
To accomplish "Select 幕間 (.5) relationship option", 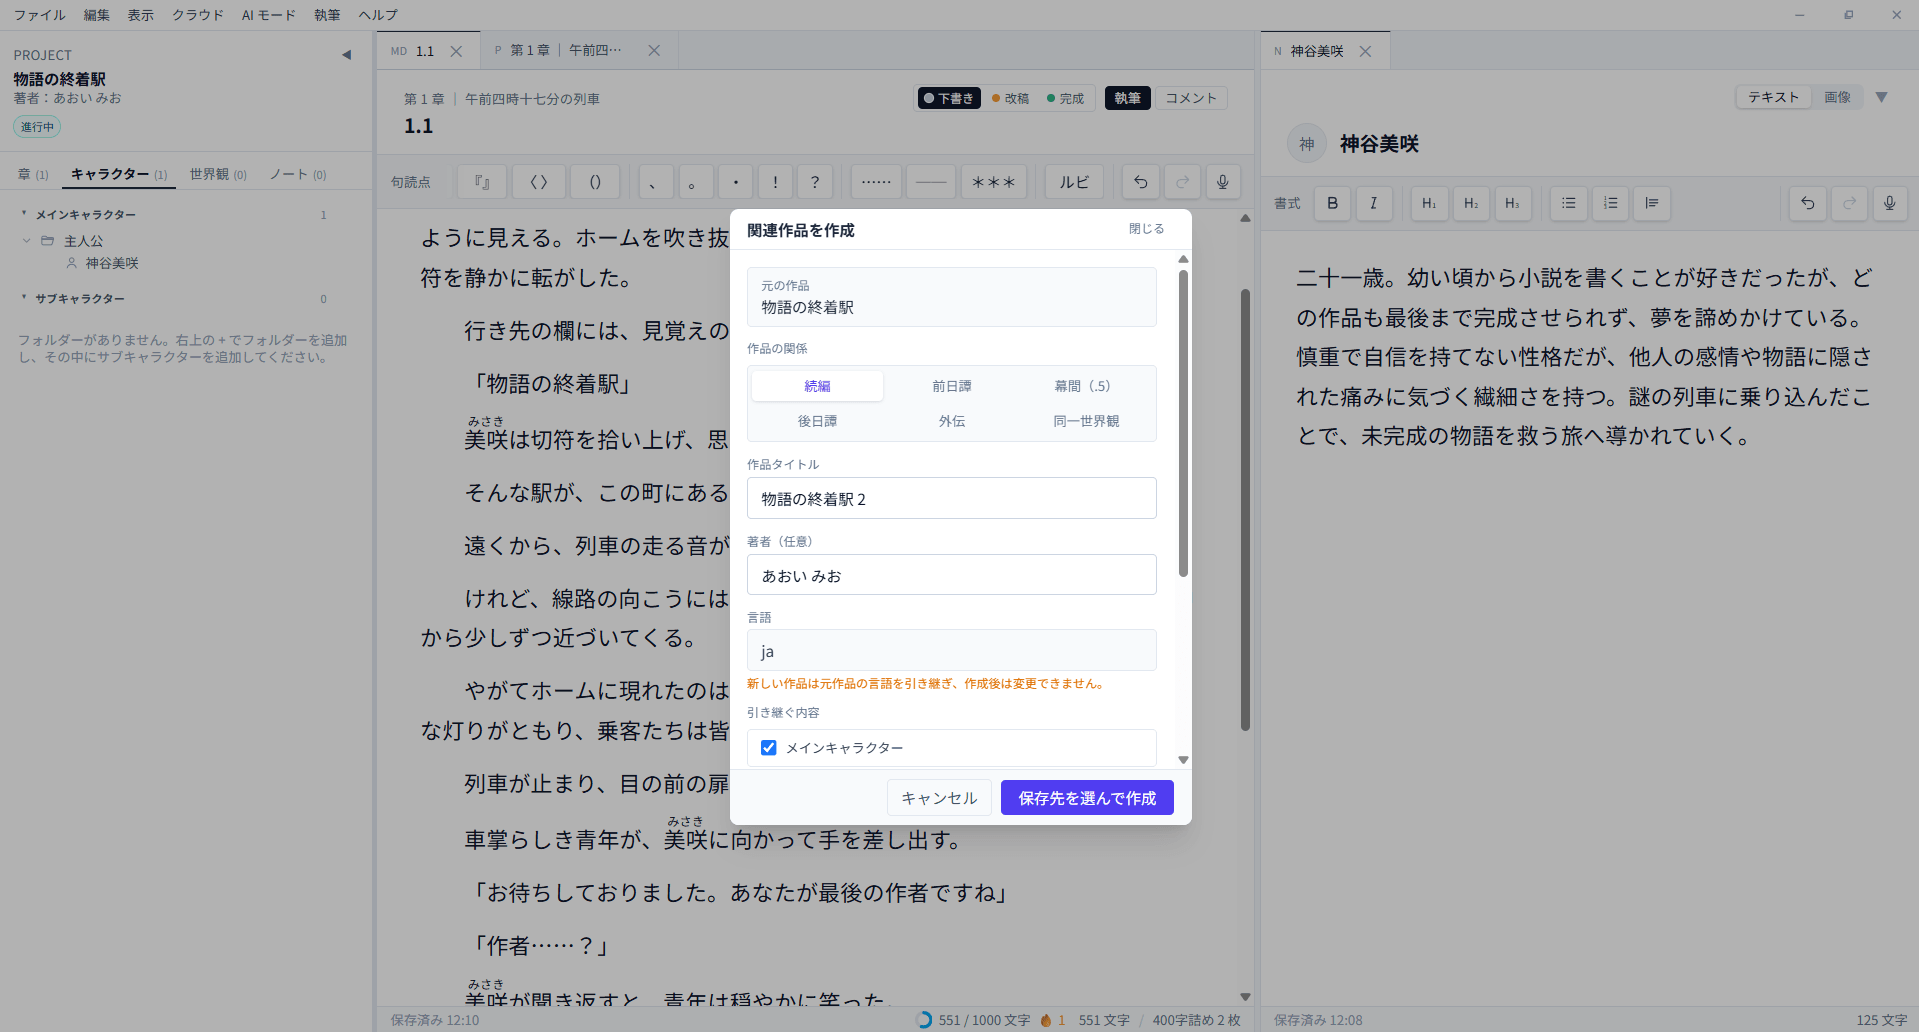I will coord(1086,386).
